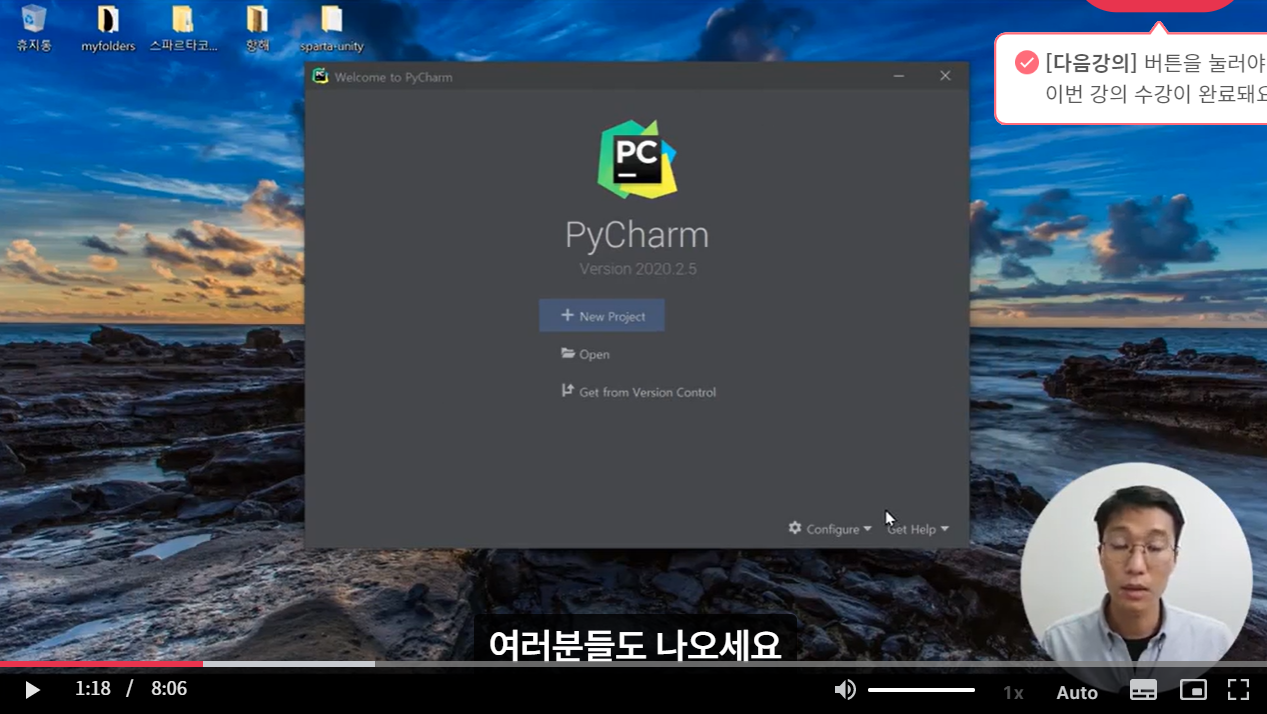Viewport: 1267px width, 714px height.
Task: Expand the Configure dropdown menu
Action: click(830, 529)
